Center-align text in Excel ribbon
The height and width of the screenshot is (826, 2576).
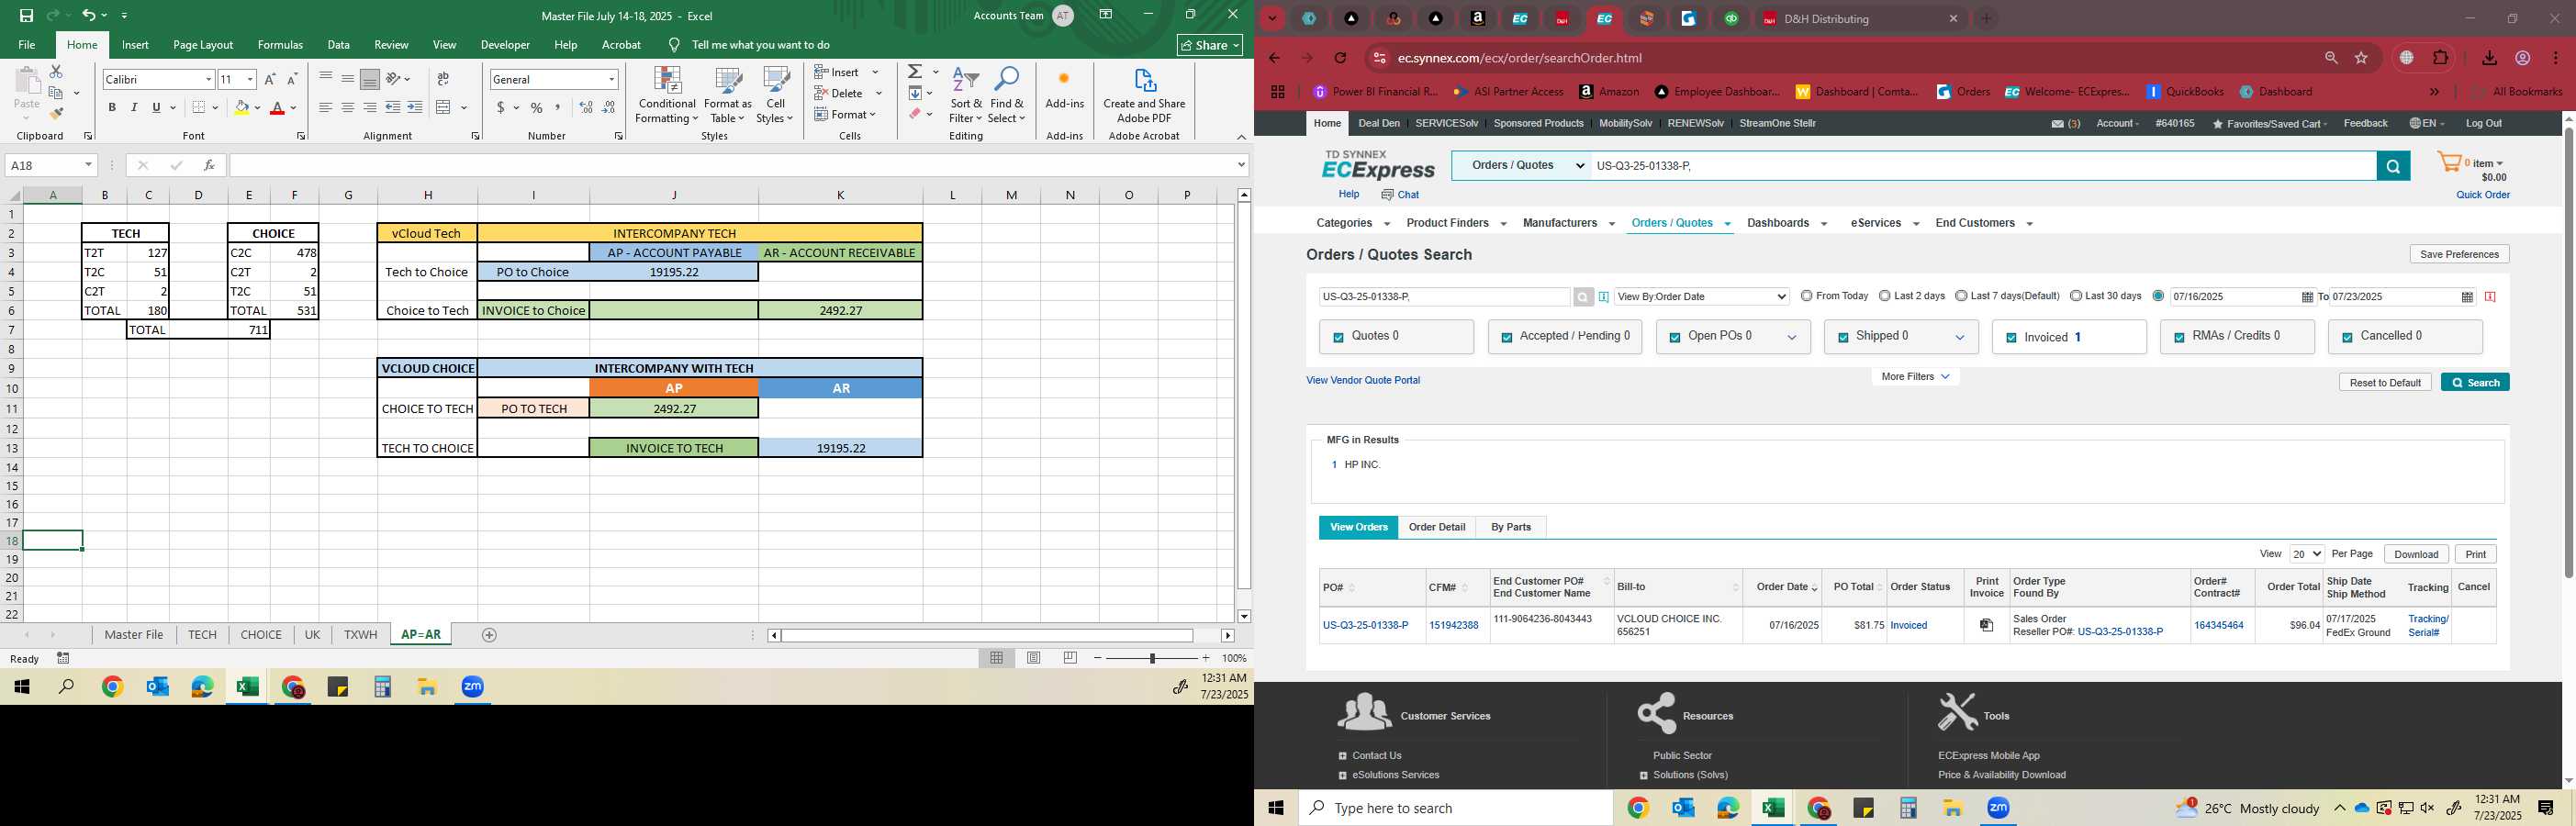(347, 107)
